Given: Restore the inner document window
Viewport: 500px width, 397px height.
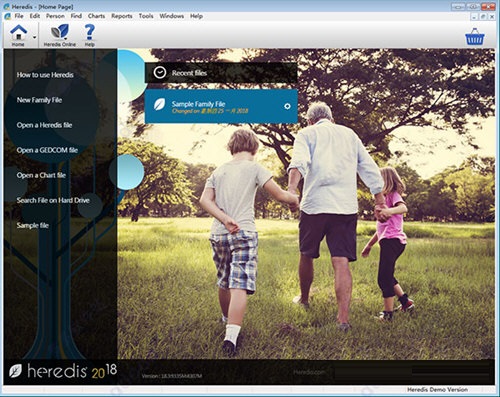Looking at the screenshot, I should click(484, 16).
